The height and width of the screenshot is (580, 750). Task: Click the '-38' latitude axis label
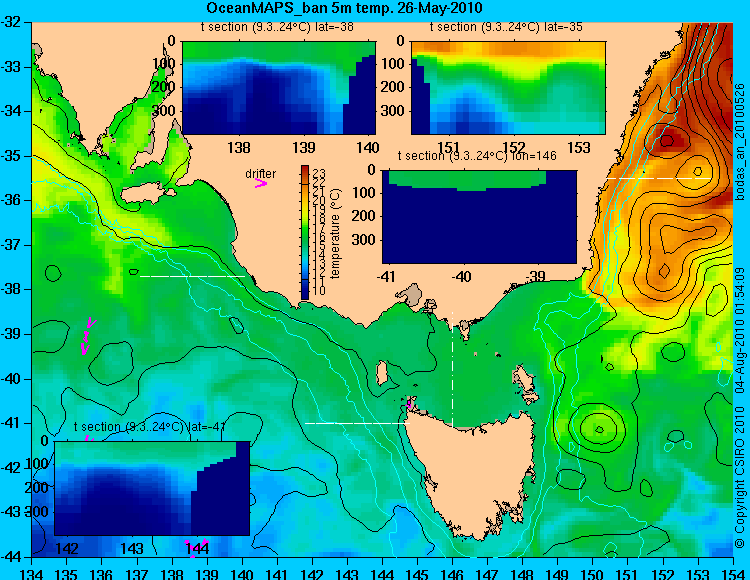click(13, 290)
